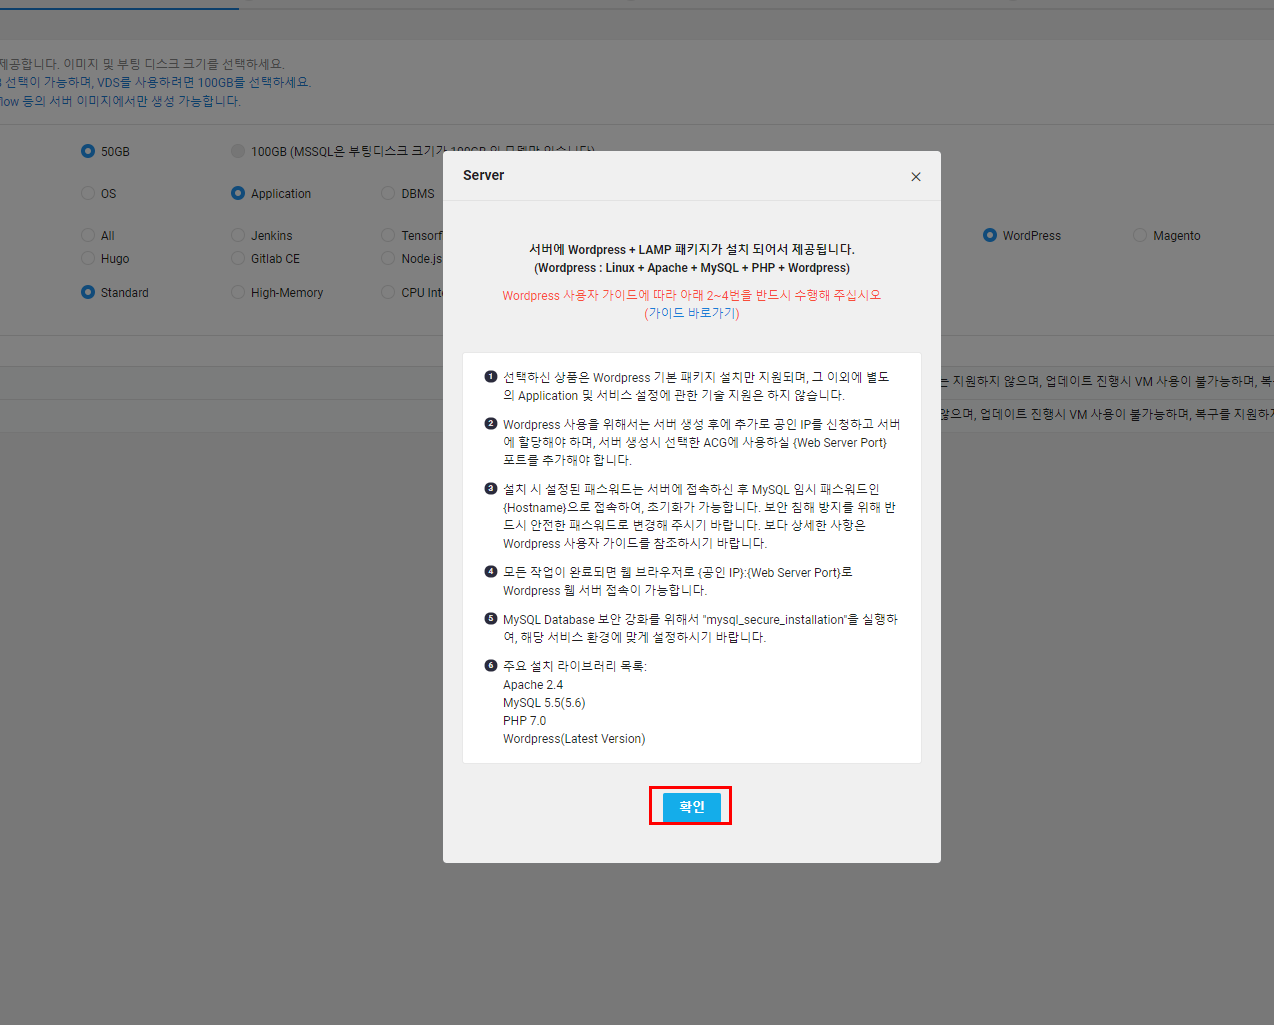This screenshot has width=1274, height=1025.
Task: Choose the High-Memory server type
Action: (x=238, y=292)
